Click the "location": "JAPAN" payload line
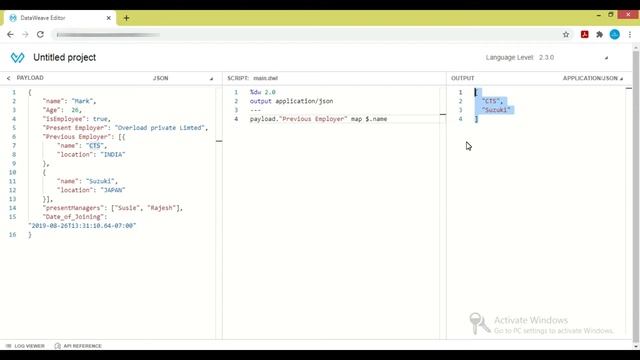The image size is (640, 360). (91, 190)
